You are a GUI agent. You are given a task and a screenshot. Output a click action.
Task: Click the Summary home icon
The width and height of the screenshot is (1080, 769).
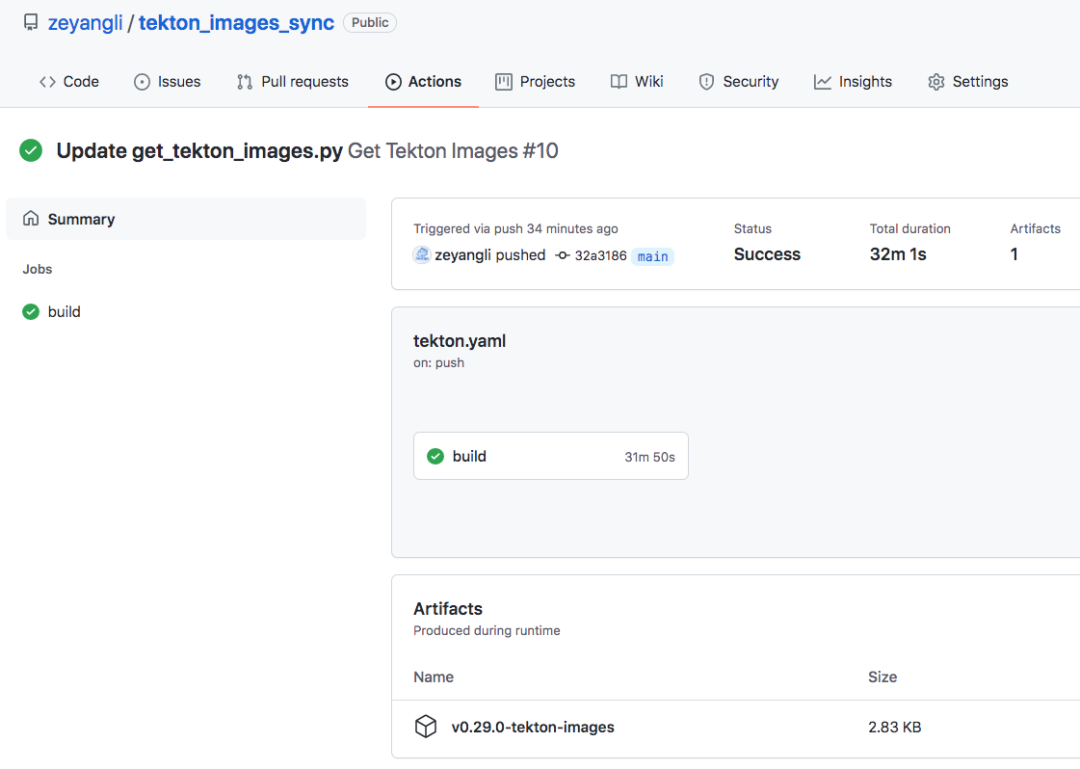(x=31, y=219)
